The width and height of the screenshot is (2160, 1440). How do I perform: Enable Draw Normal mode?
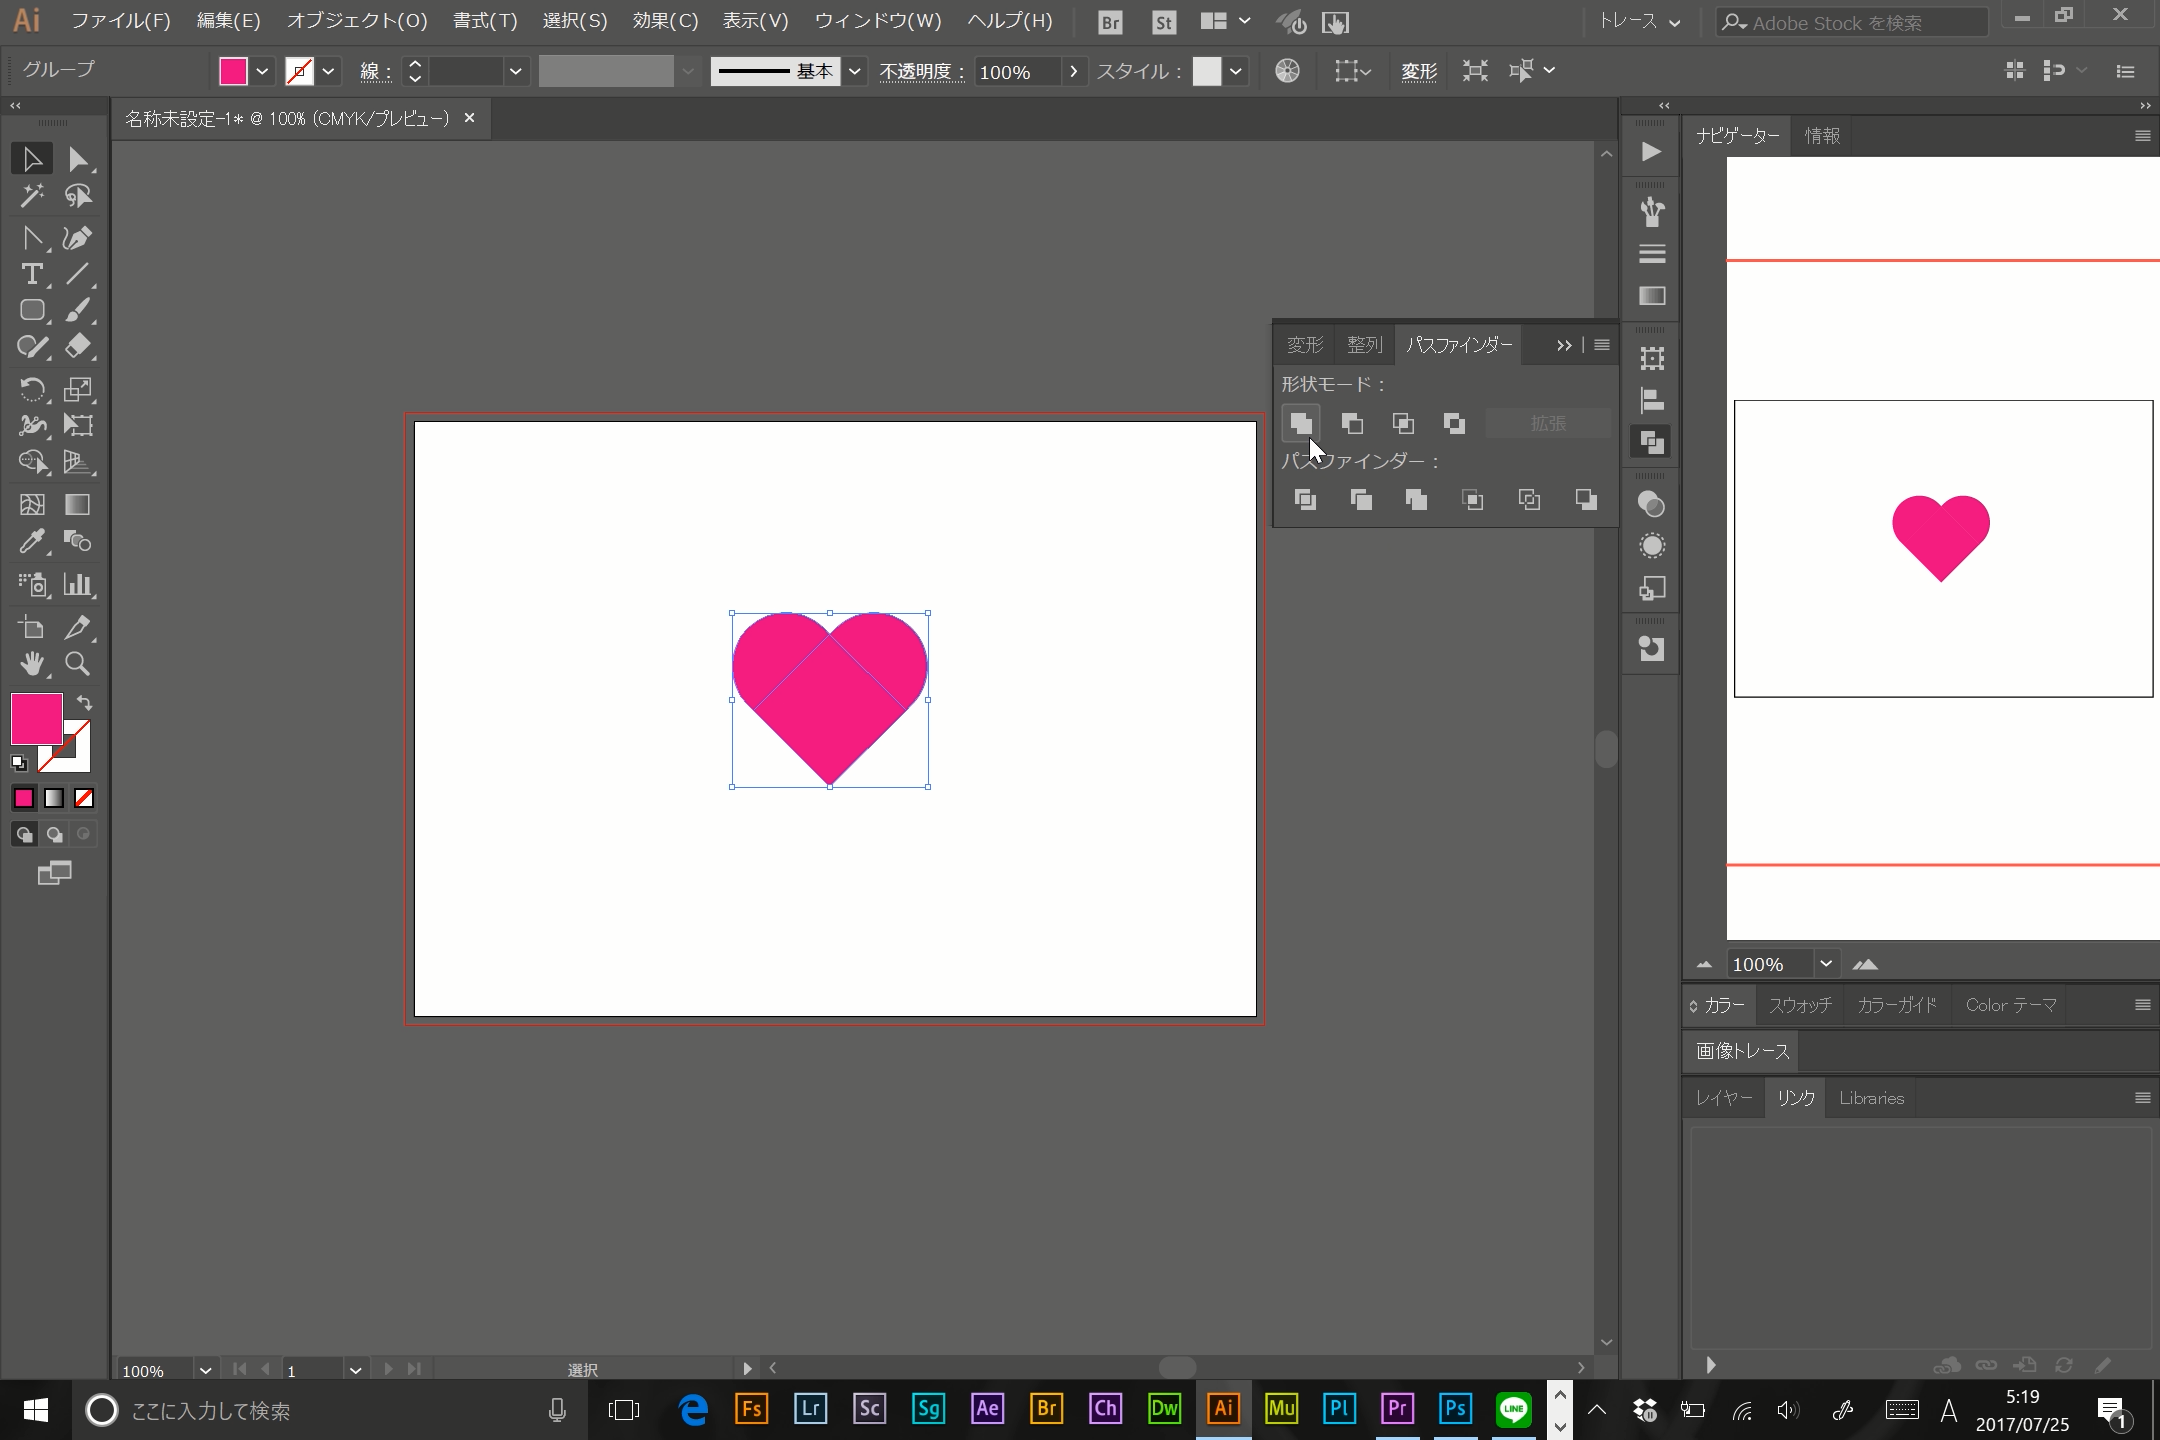tap(24, 834)
